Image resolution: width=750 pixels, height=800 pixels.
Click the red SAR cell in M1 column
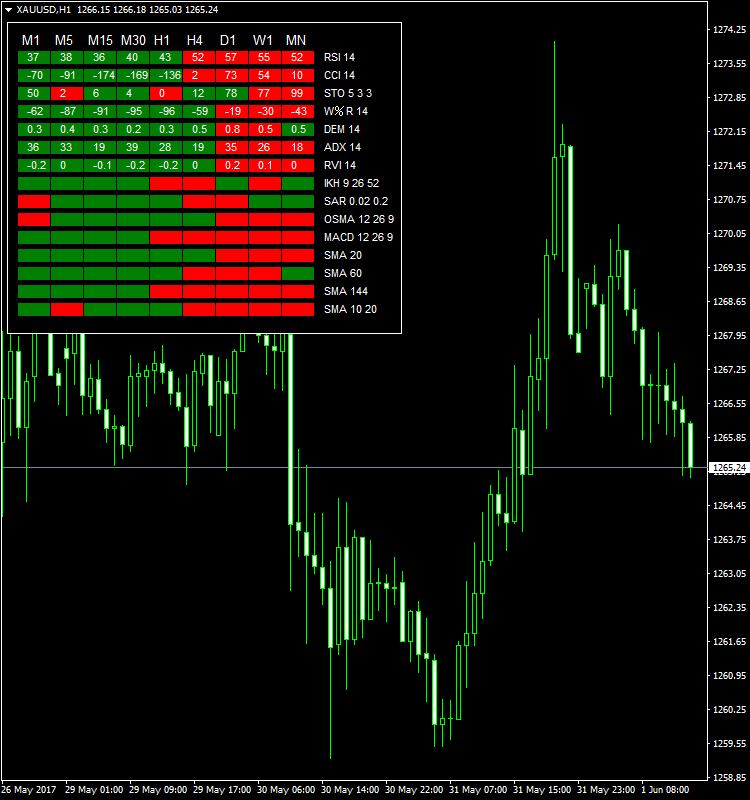(34, 202)
